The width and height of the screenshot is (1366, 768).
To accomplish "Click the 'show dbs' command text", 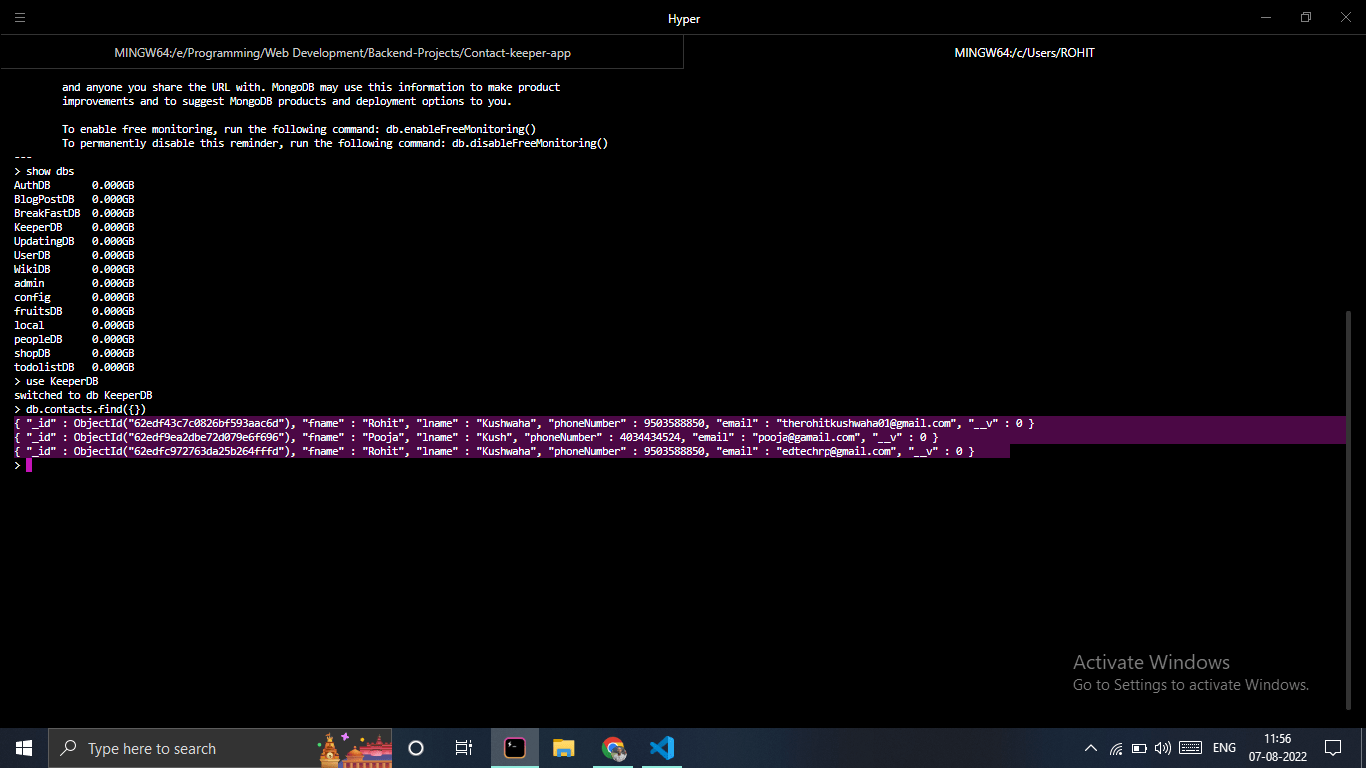I will (x=50, y=171).
